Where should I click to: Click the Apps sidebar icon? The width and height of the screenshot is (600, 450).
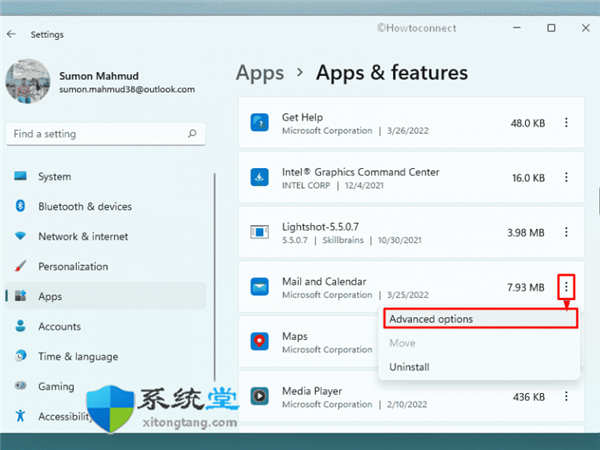click(20, 296)
